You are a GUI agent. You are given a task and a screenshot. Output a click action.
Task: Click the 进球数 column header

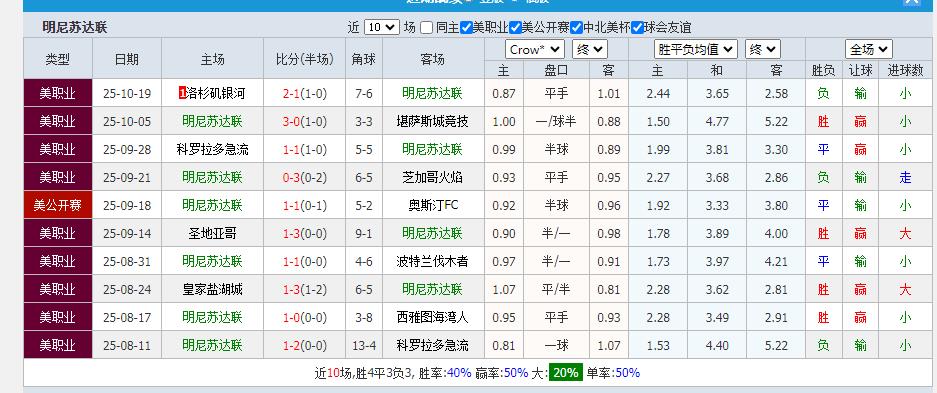905,70
